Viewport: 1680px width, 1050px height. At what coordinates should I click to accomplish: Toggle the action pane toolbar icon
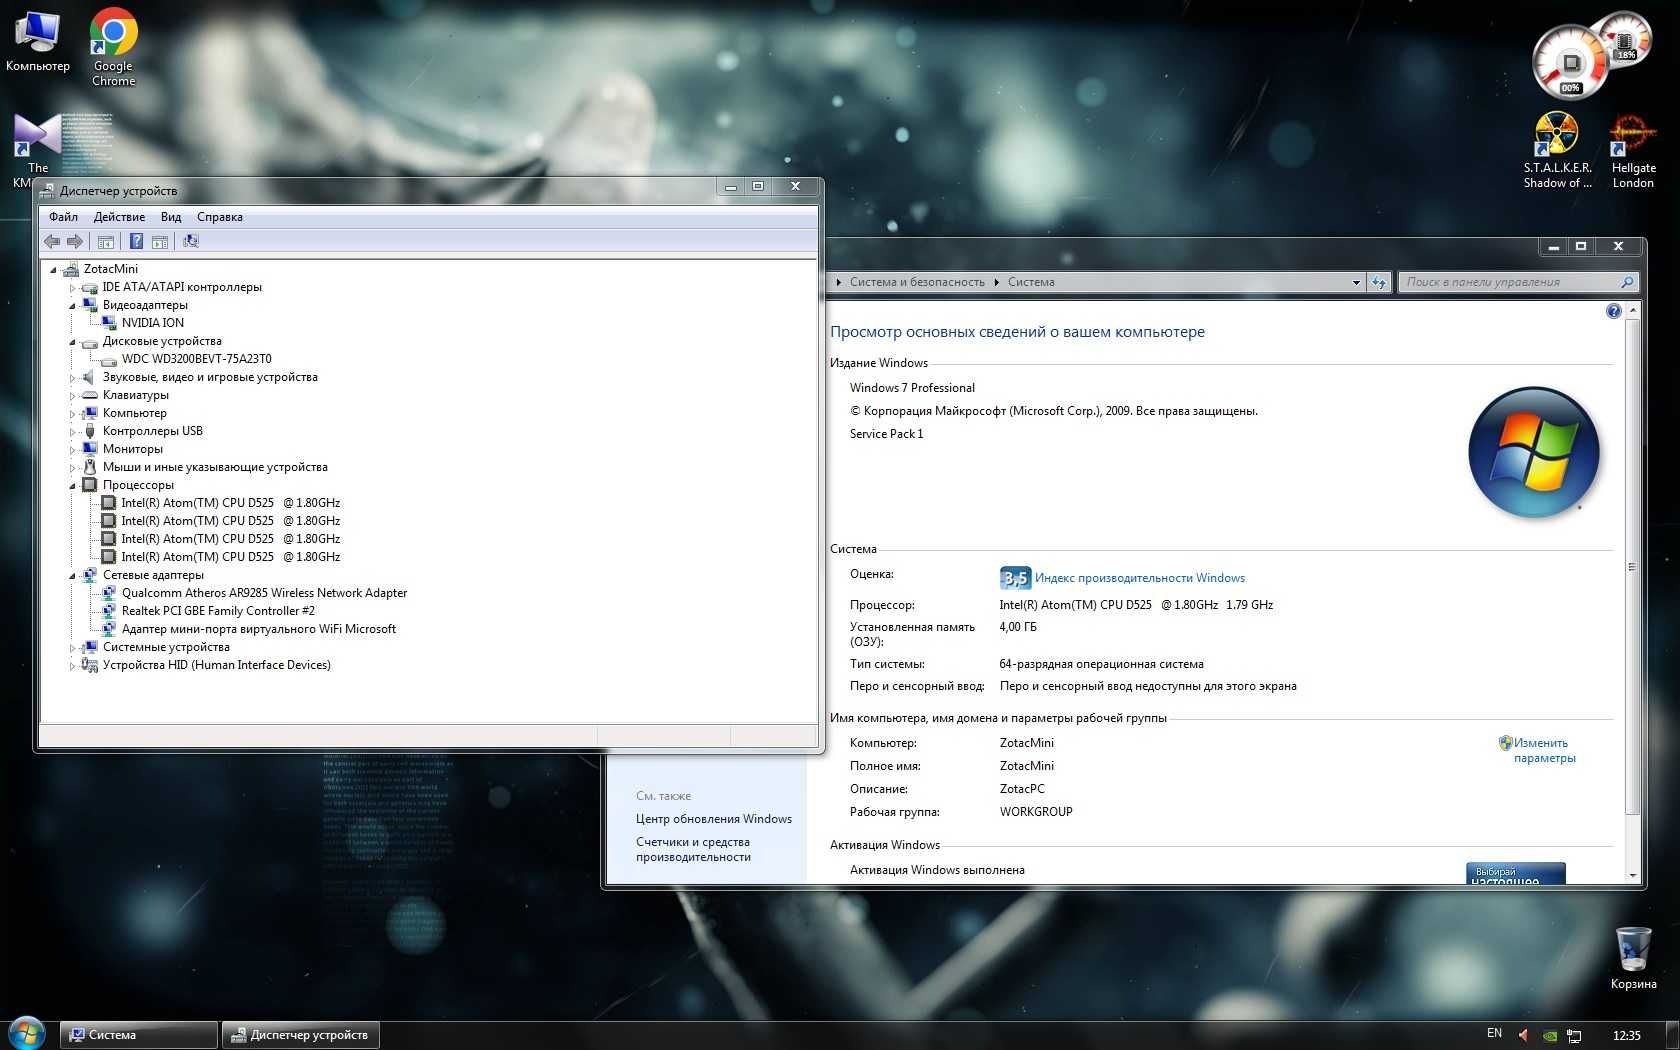click(x=160, y=241)
